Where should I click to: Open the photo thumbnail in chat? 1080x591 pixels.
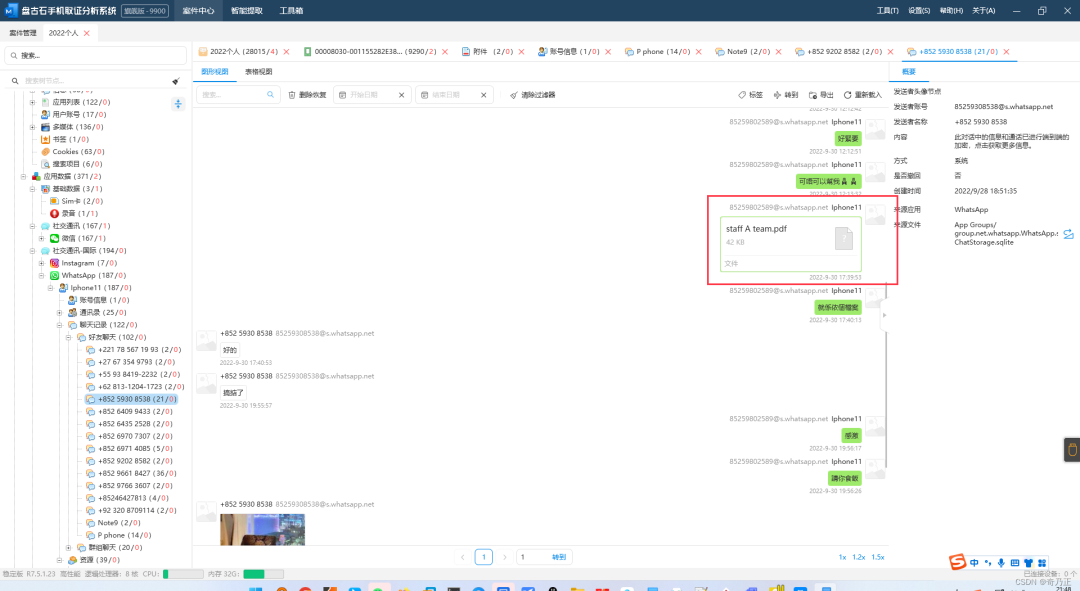(262, 530)
